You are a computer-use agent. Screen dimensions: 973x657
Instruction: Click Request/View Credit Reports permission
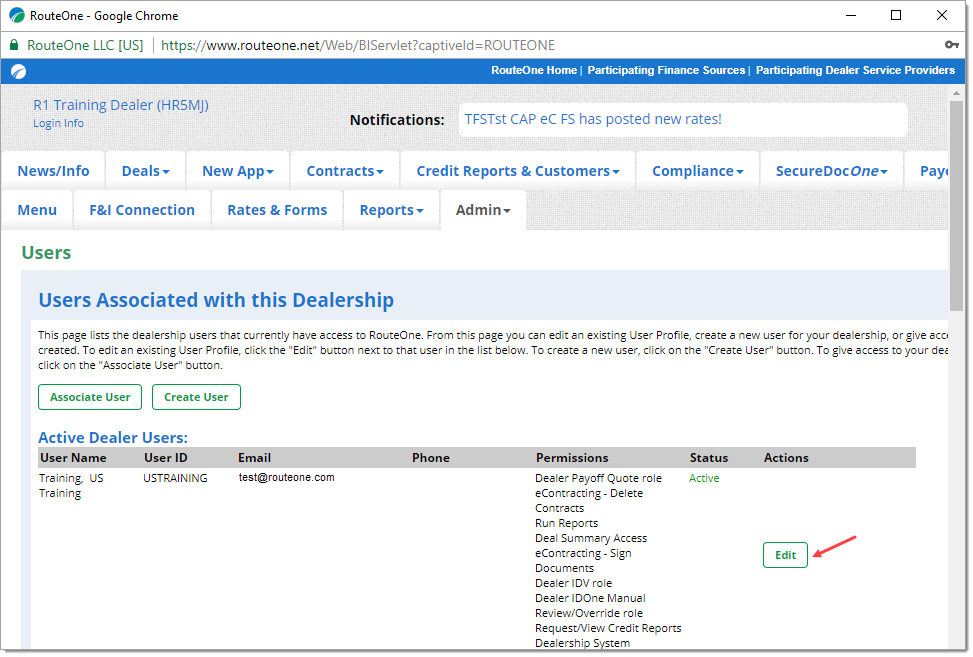pyautogui.click(x=608, y=628)
